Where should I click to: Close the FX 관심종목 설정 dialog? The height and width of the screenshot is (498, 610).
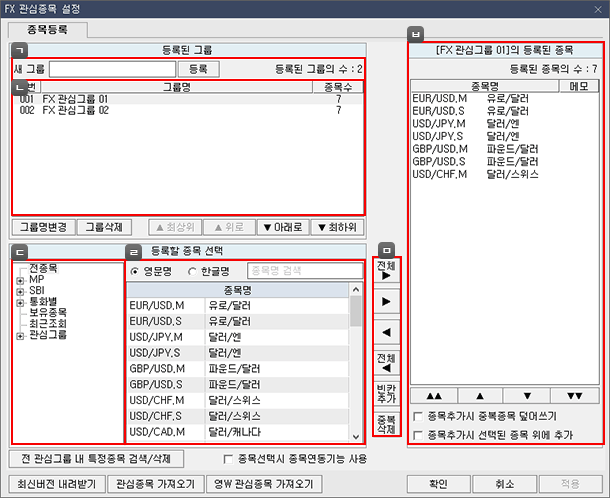pos(598,9)
